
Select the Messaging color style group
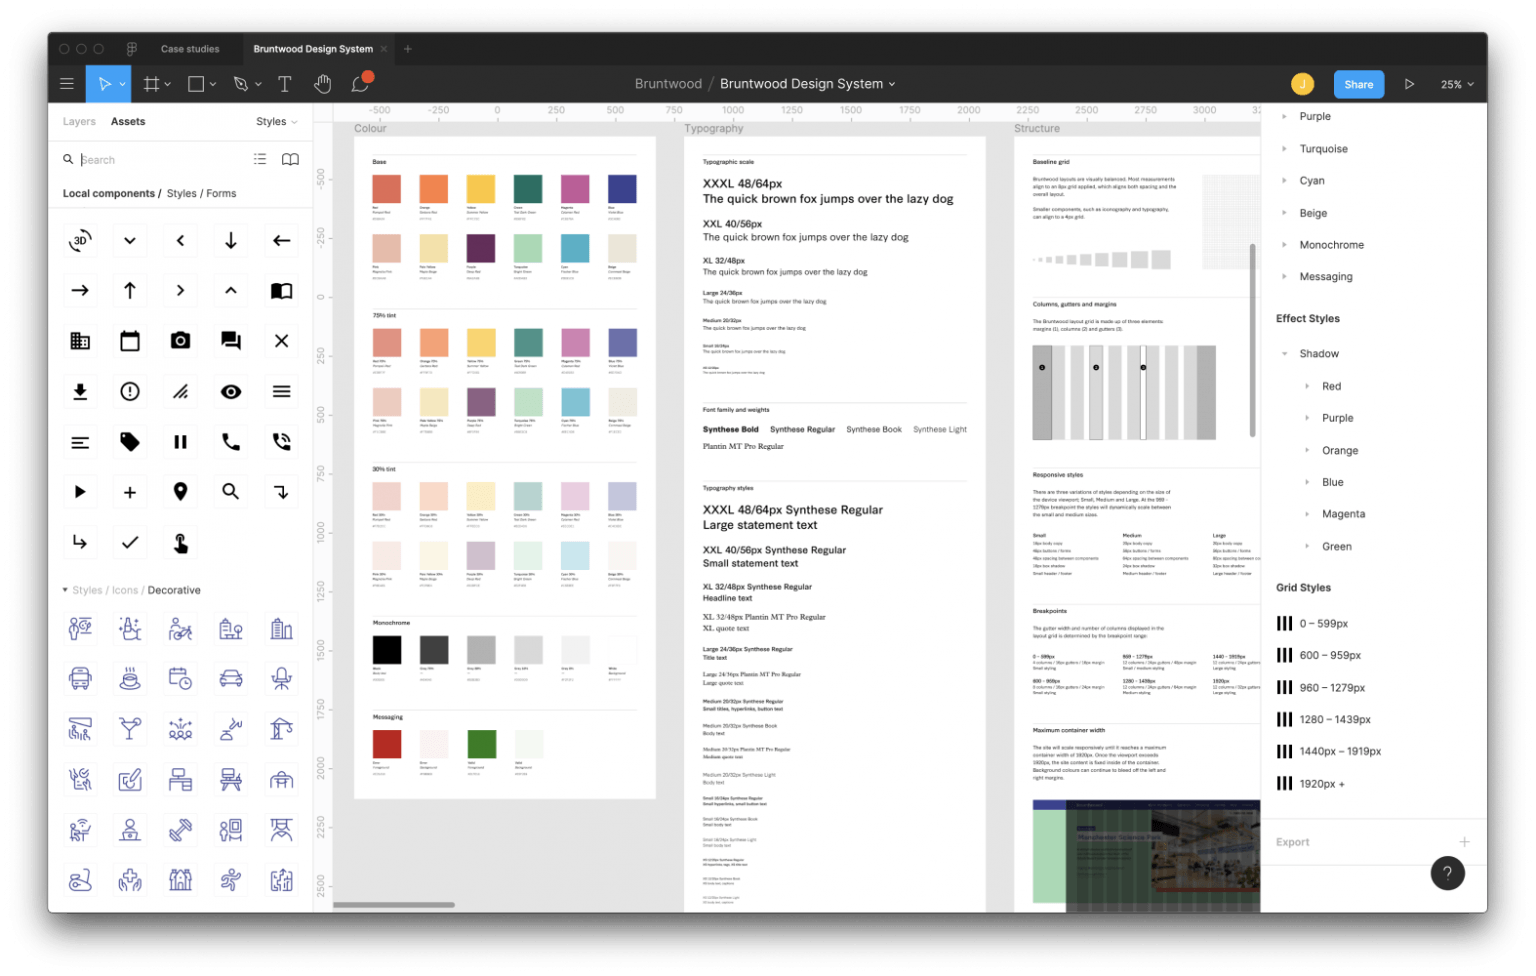pos(1325,276)
